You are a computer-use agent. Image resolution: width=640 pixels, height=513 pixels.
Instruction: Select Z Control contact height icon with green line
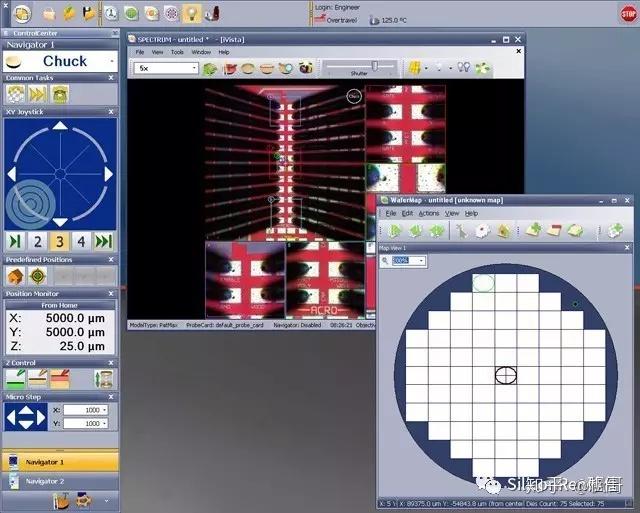(x=16, y=378)
